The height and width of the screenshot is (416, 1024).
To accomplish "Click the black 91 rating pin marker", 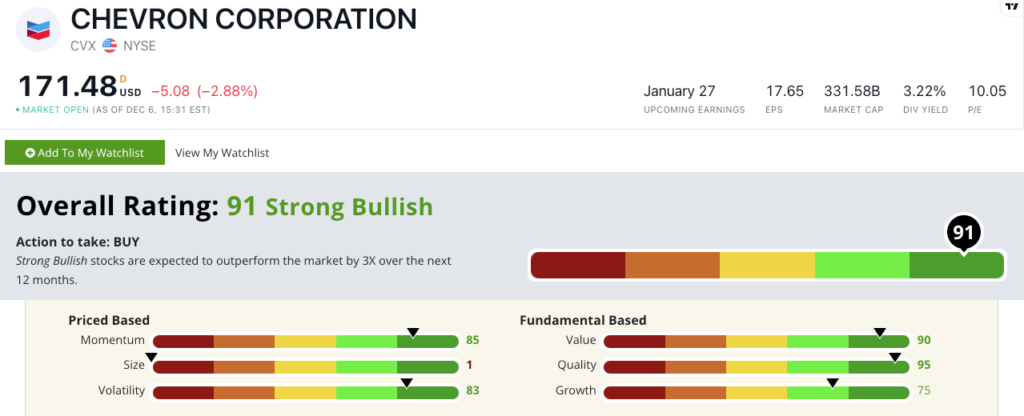I will (963, 235).
